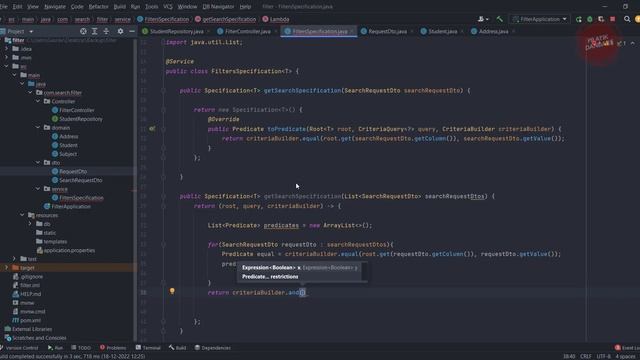Stop the running application with red square
The width and height of the screenshot is (640, 360).
coord(613,19)
